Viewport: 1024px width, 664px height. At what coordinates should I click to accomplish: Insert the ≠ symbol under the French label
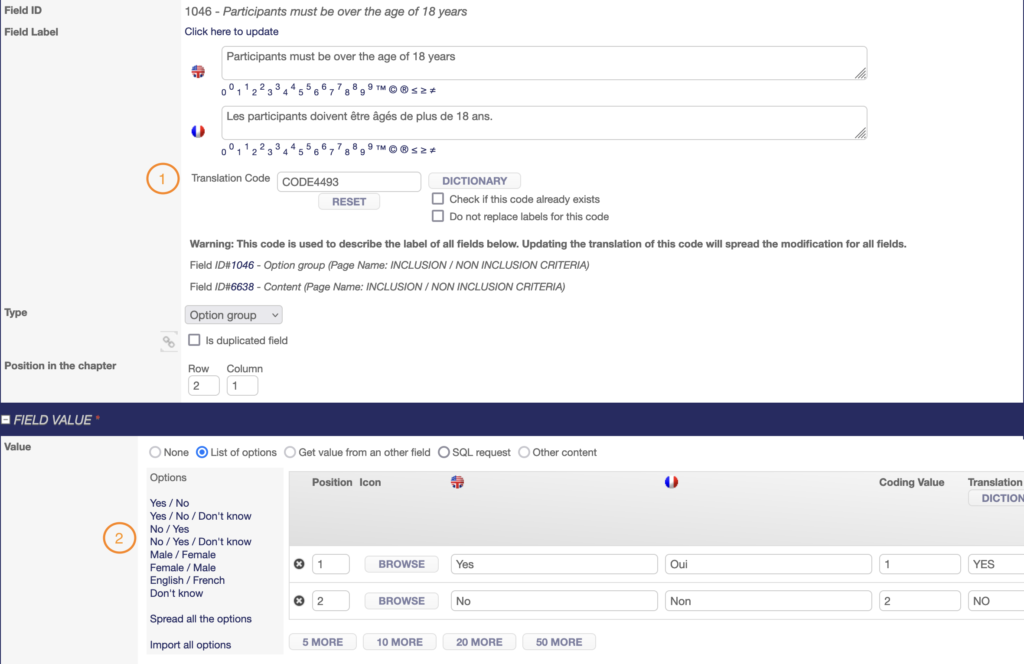point(431,150)
